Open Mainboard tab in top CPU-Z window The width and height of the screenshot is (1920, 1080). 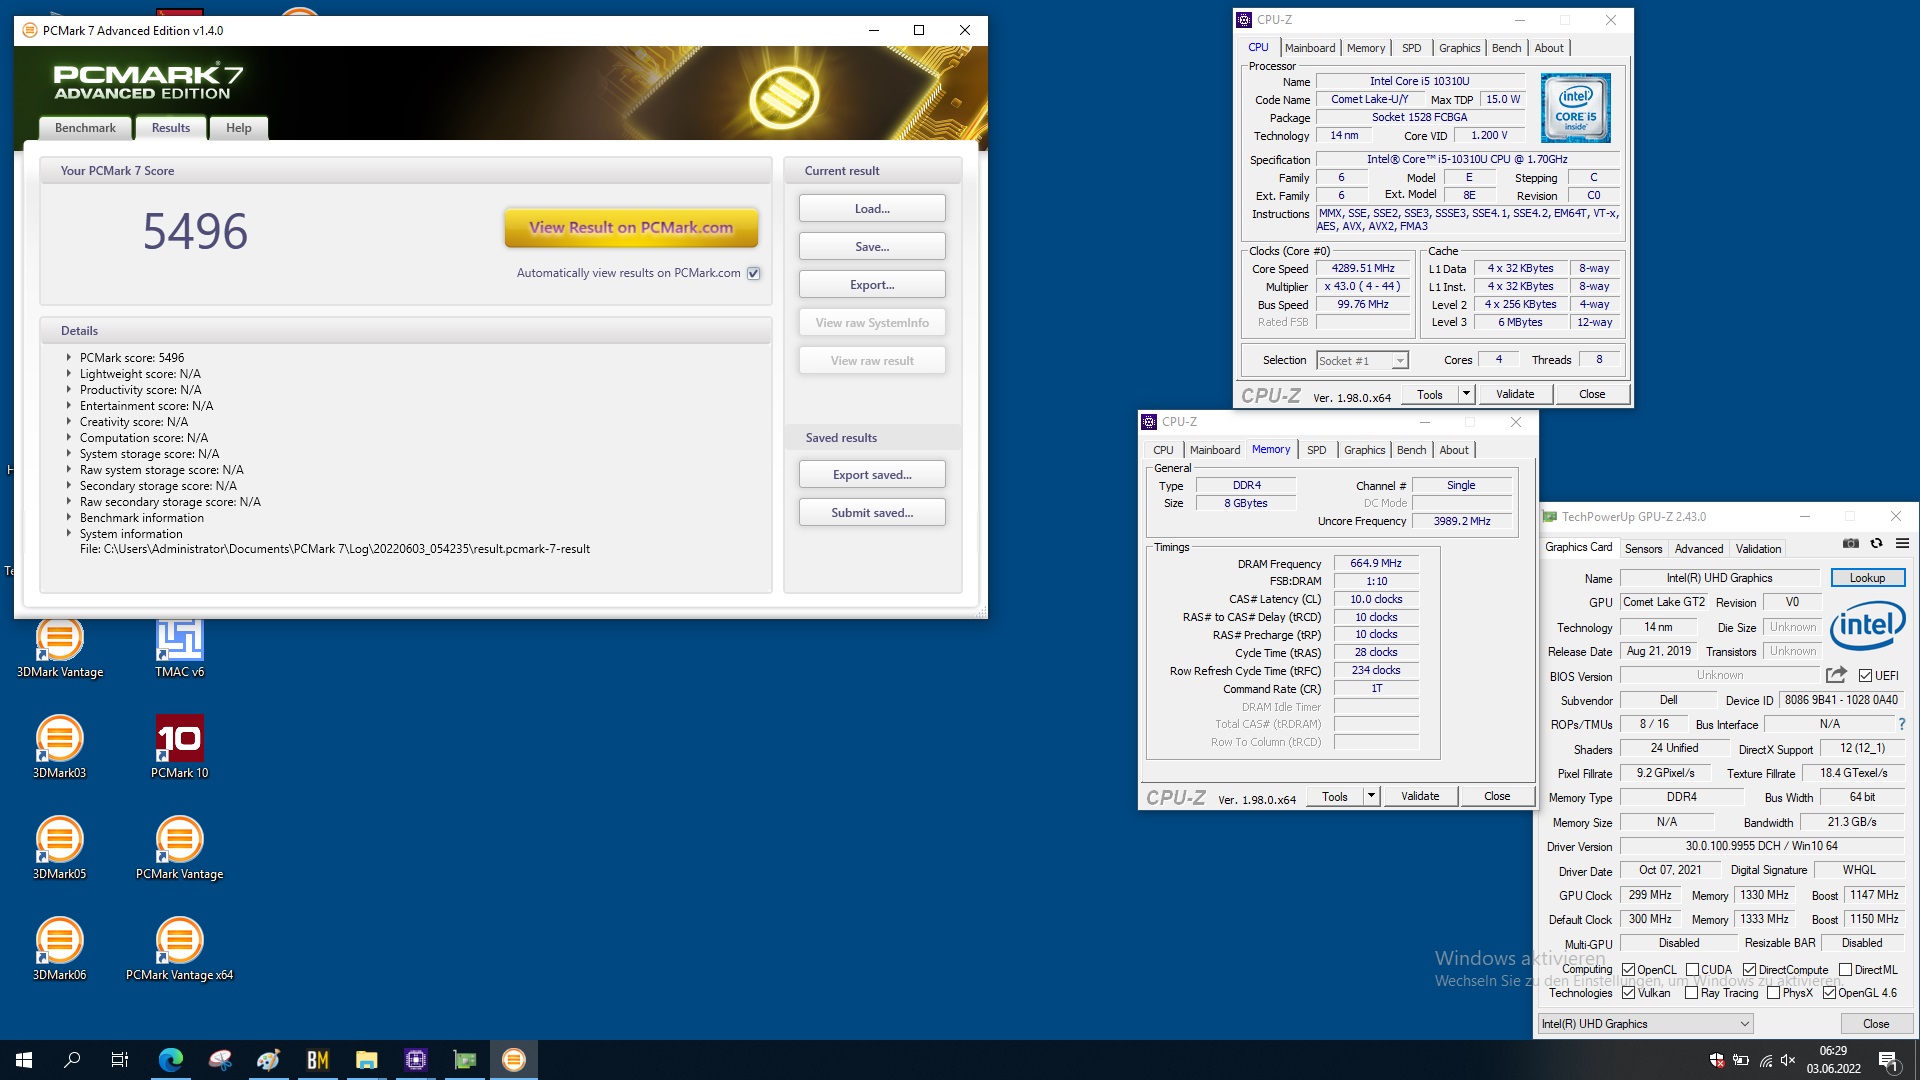[1310, 48]
